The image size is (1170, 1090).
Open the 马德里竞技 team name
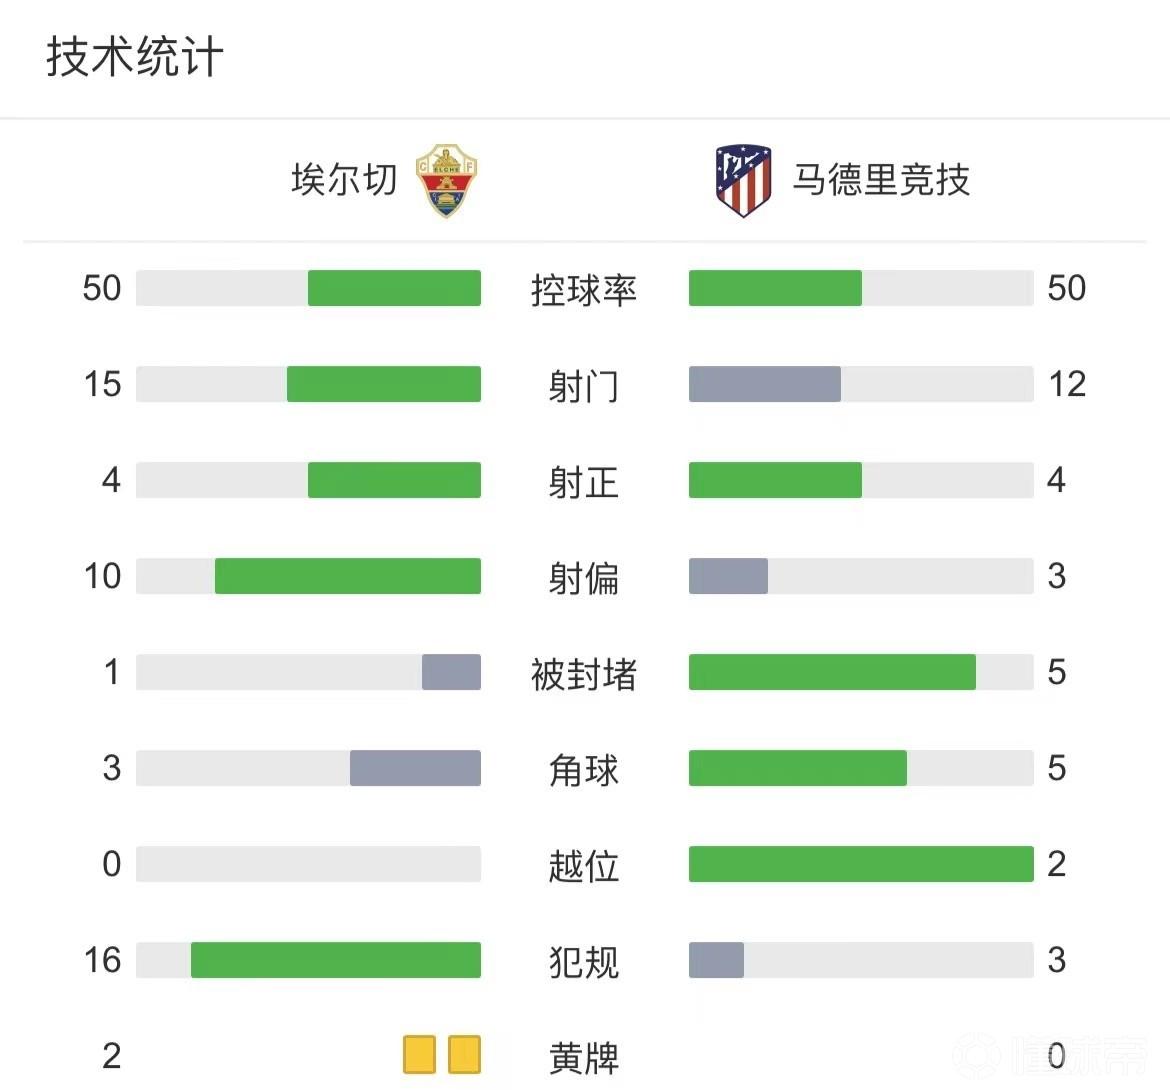881,181
